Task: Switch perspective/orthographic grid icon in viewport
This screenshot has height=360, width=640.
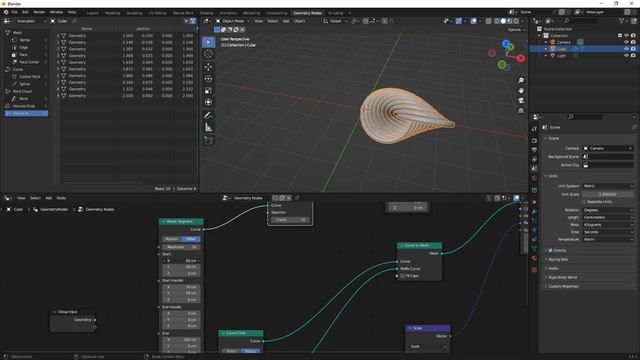Action: [521, 110]
